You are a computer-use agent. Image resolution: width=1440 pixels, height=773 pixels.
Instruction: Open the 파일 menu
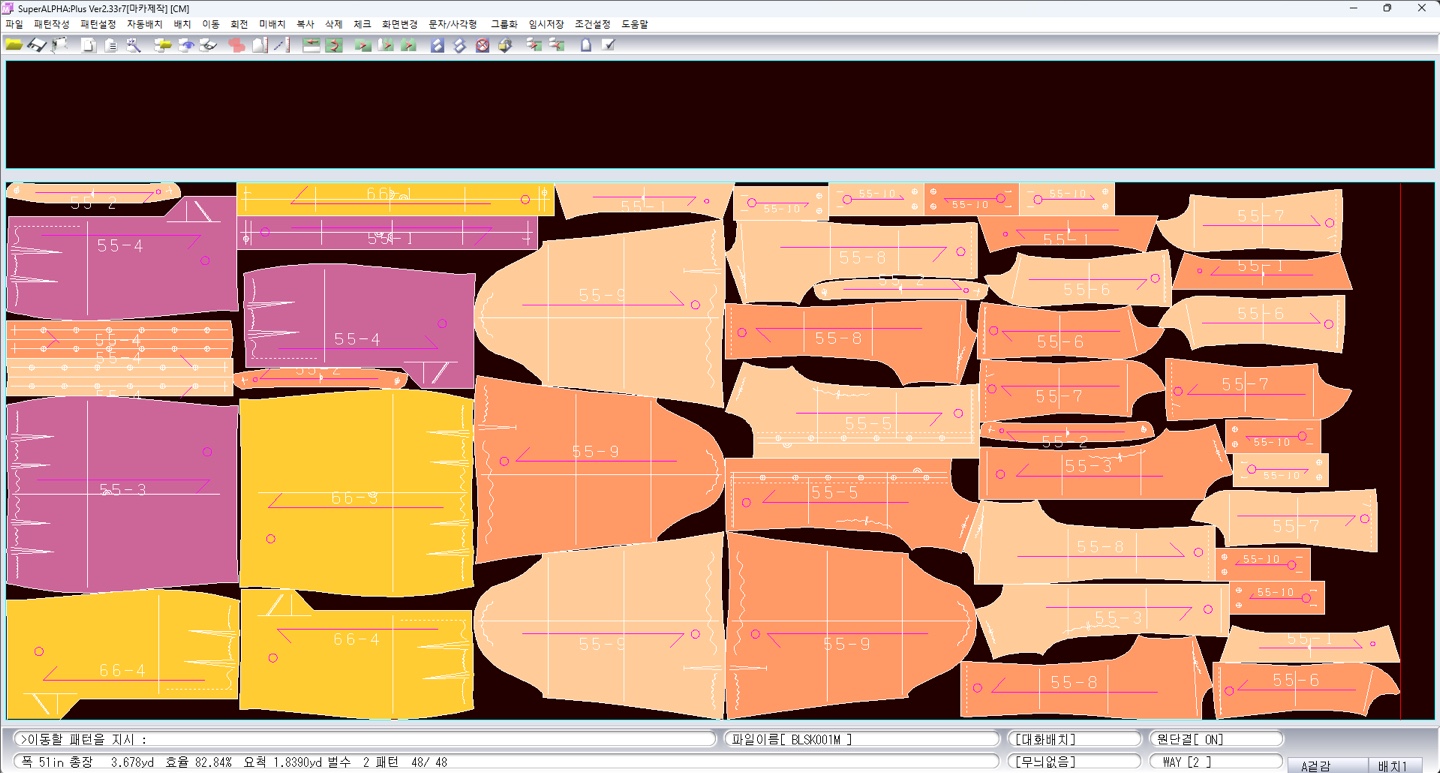click(x=14, y=24)
